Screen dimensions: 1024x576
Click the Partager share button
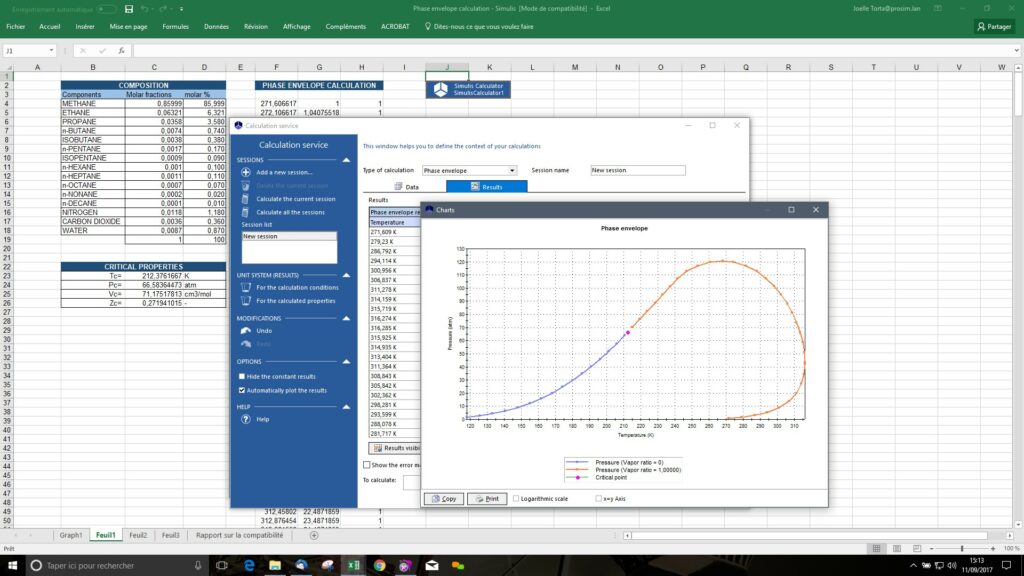[x=995, y=27]
